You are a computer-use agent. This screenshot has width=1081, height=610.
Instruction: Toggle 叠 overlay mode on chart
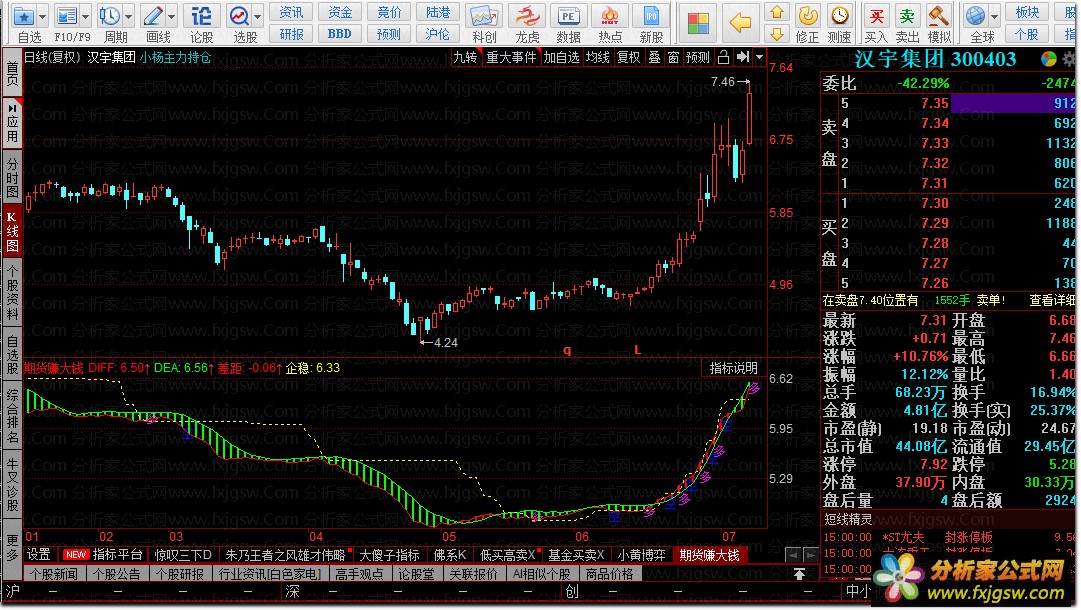click(654, 57)
